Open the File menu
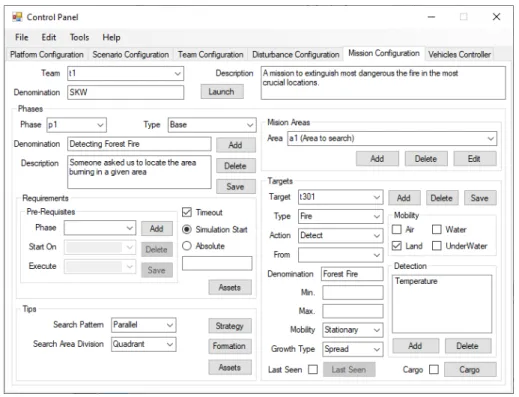 click(22, 37)
